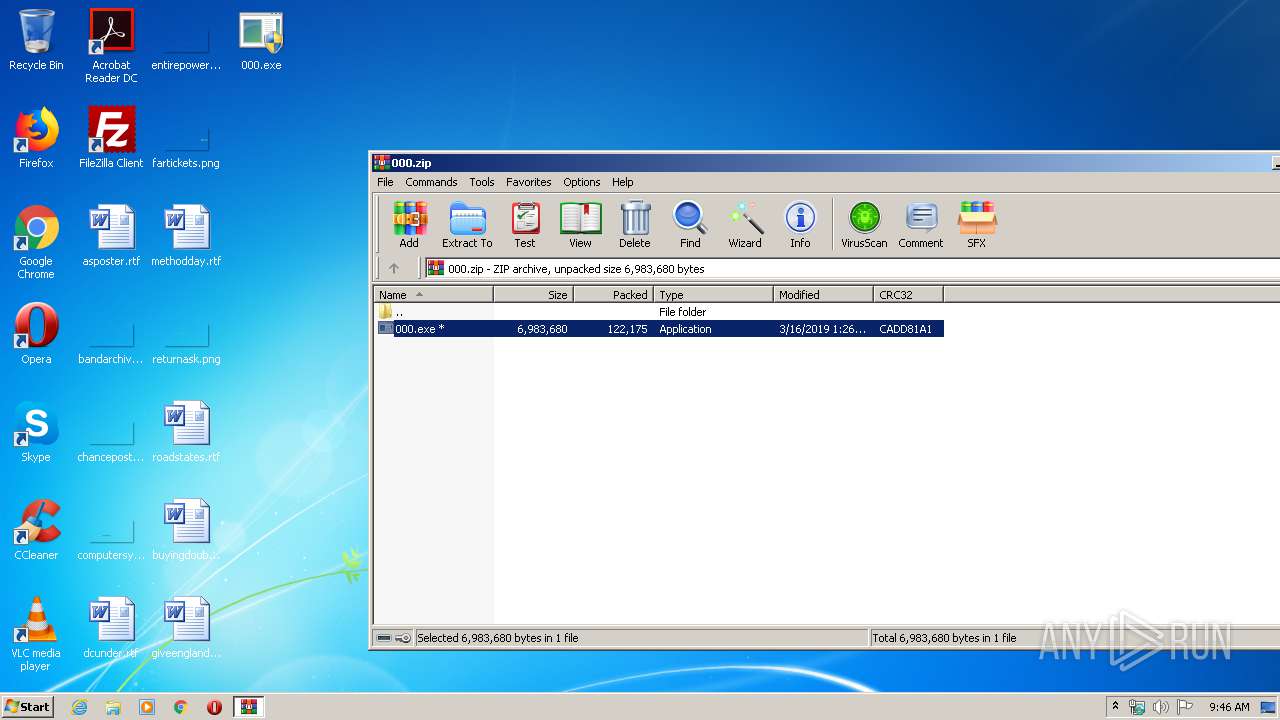This screenshot has height=720, width=1280.
Task: Go up one folder level arrow
Action: click(394, 268)
